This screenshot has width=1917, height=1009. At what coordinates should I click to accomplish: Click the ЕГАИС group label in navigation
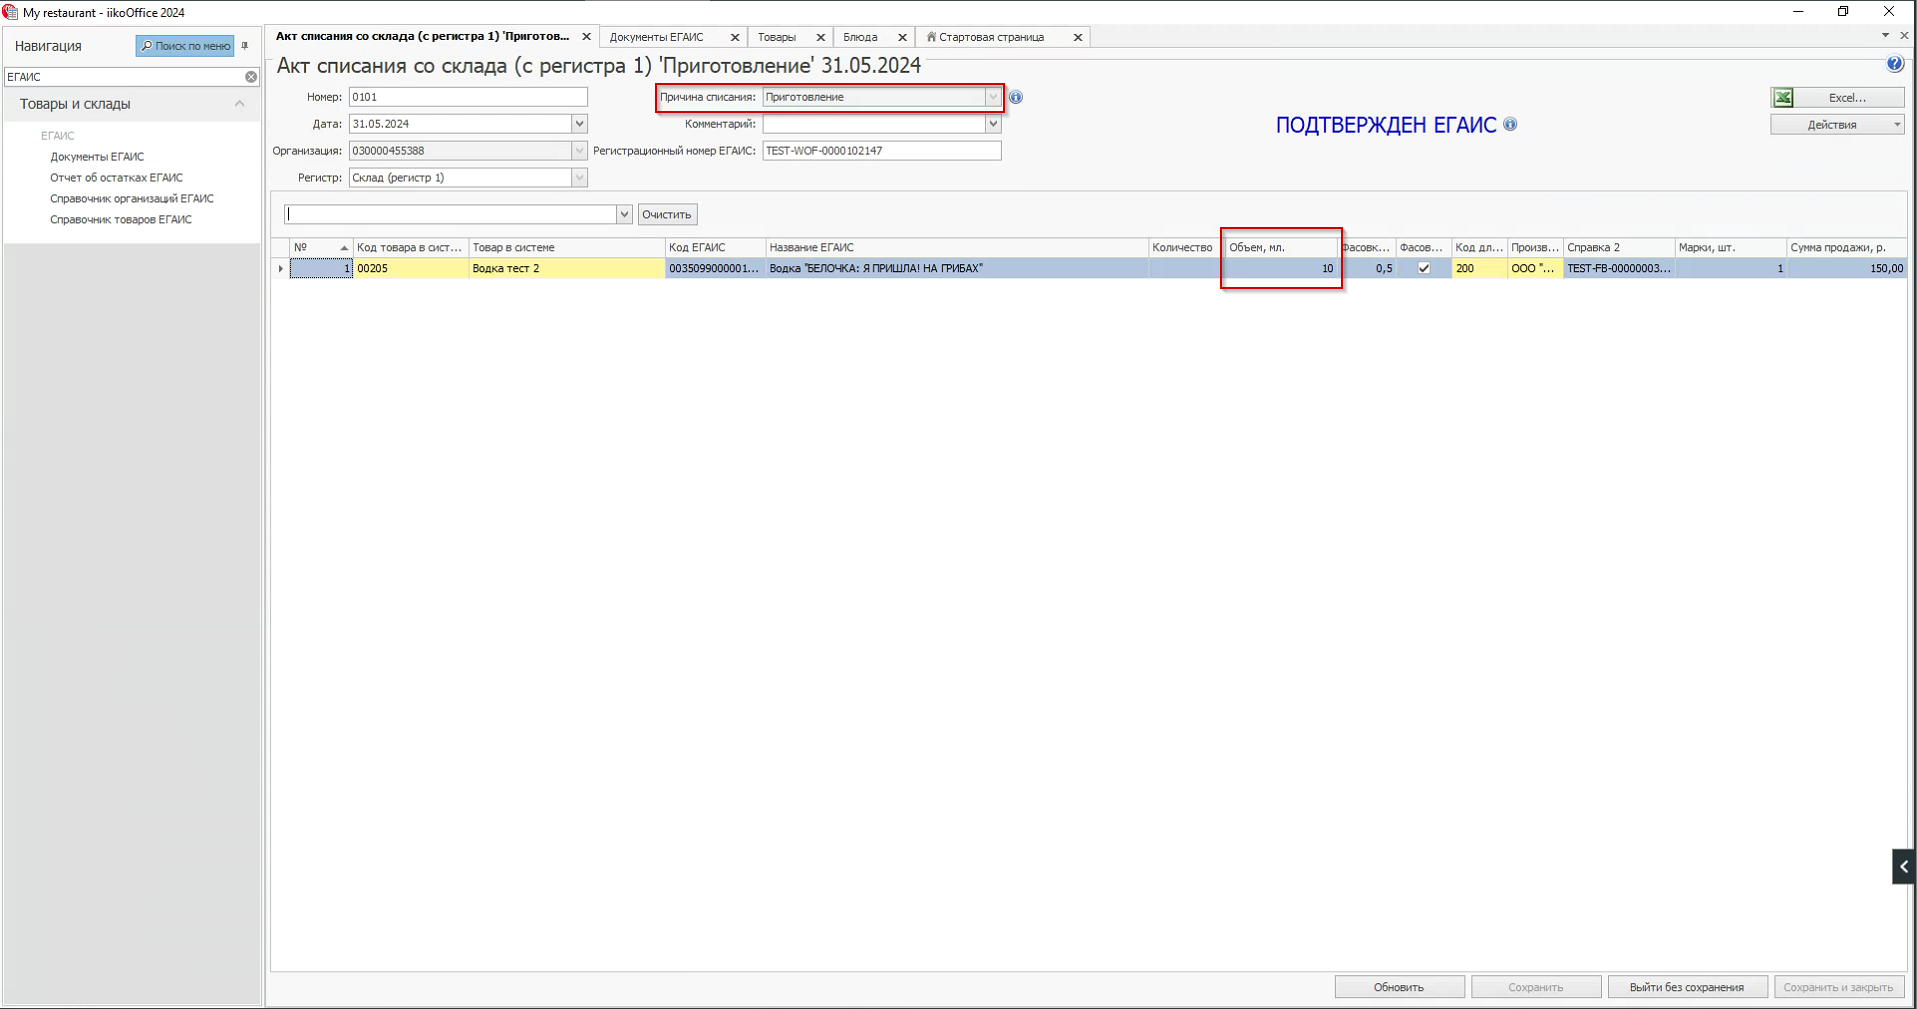pyautogui.click(x=58, y=136)
